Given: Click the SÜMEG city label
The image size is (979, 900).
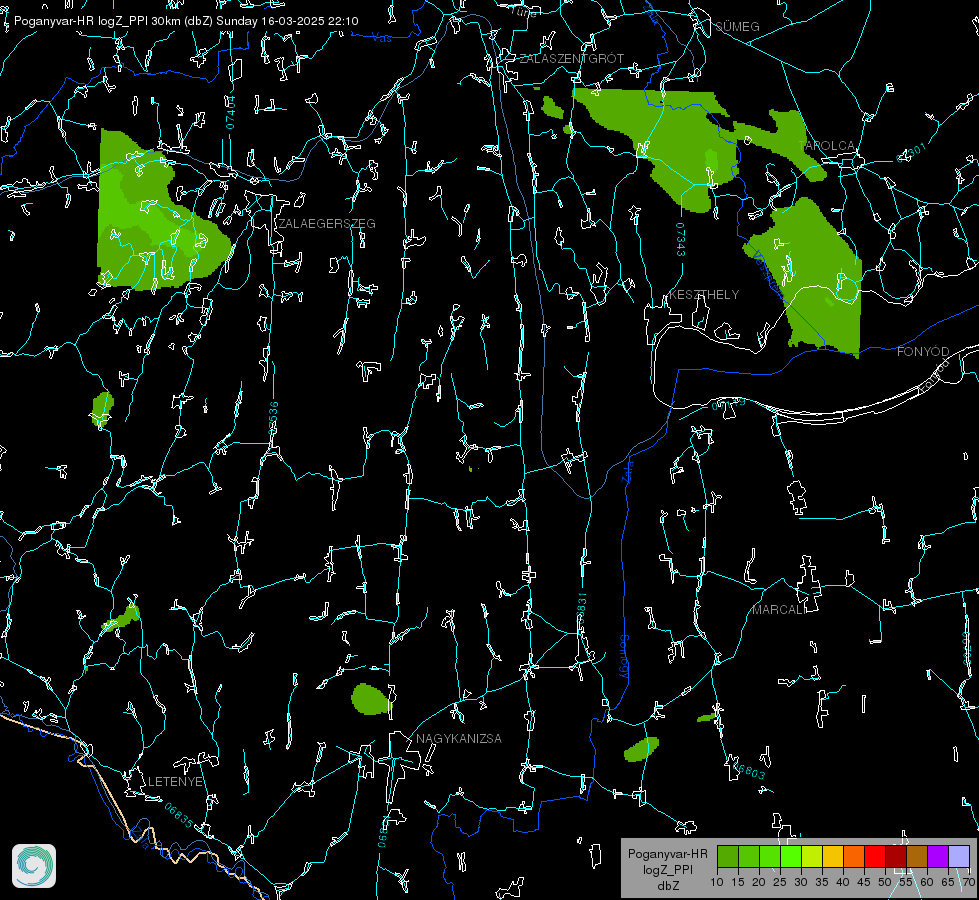Looking at the screenshot, I should [737, 27].
